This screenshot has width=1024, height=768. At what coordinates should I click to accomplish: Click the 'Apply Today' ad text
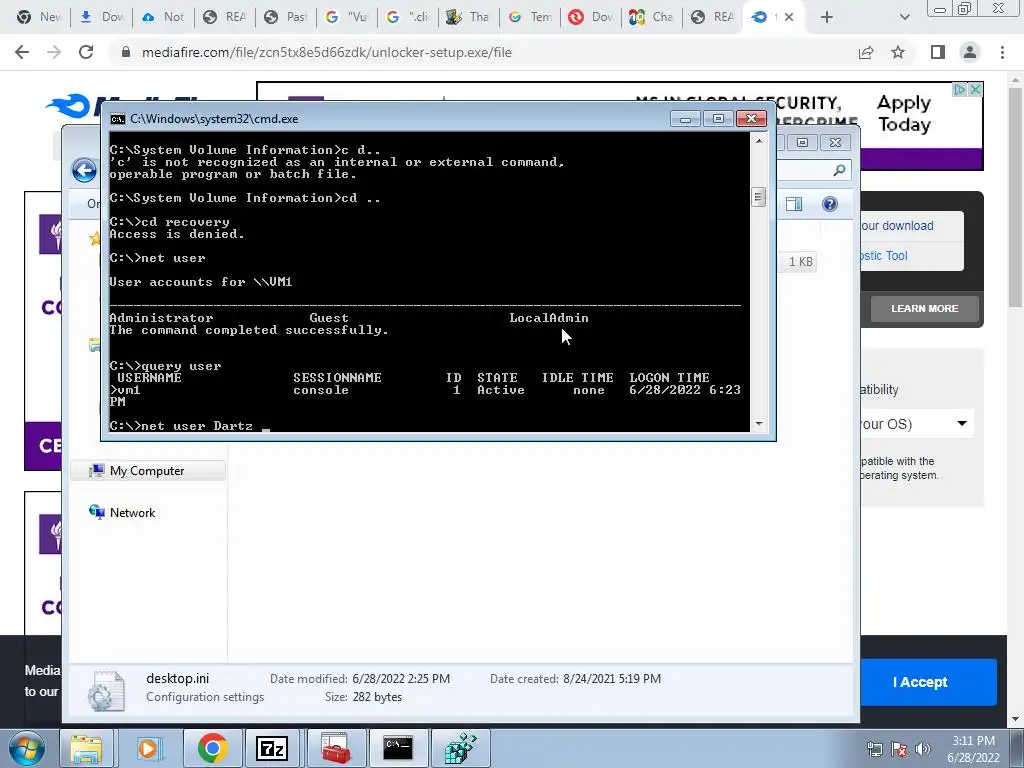(x=904, y=114)
